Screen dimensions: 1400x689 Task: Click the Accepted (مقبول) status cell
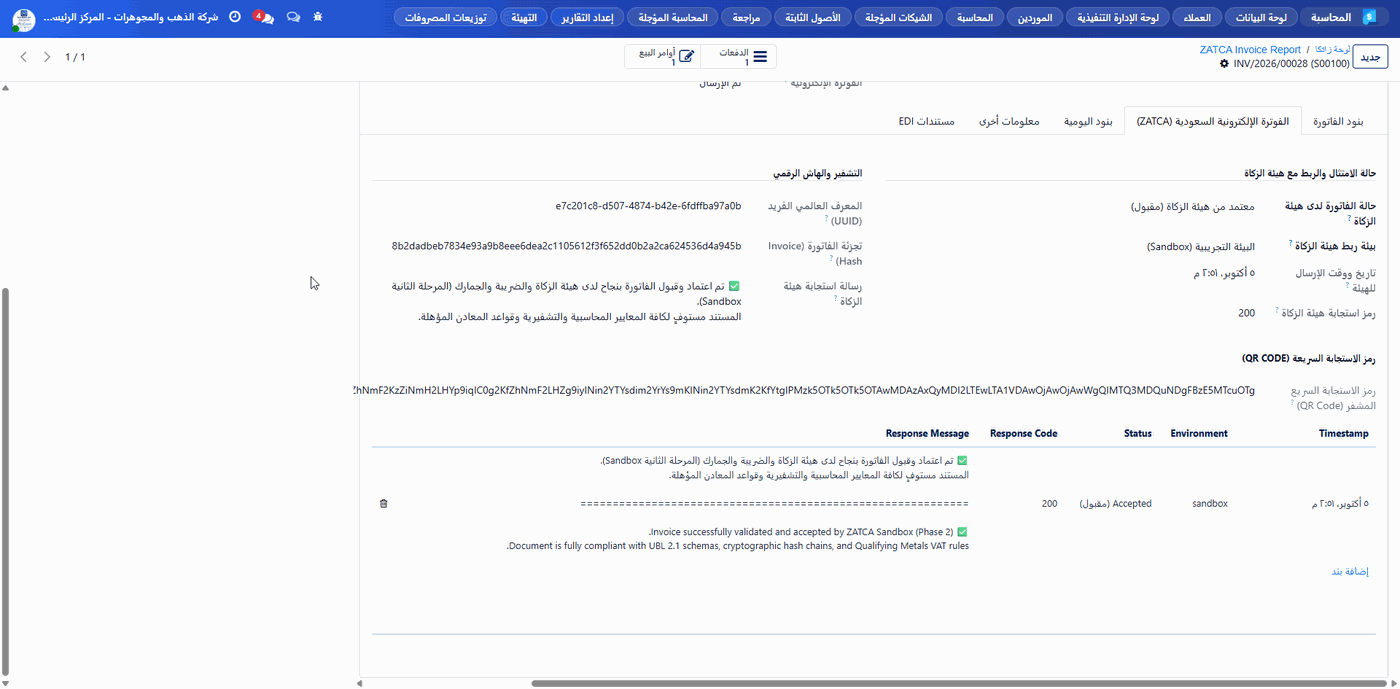coord(1115,504)
